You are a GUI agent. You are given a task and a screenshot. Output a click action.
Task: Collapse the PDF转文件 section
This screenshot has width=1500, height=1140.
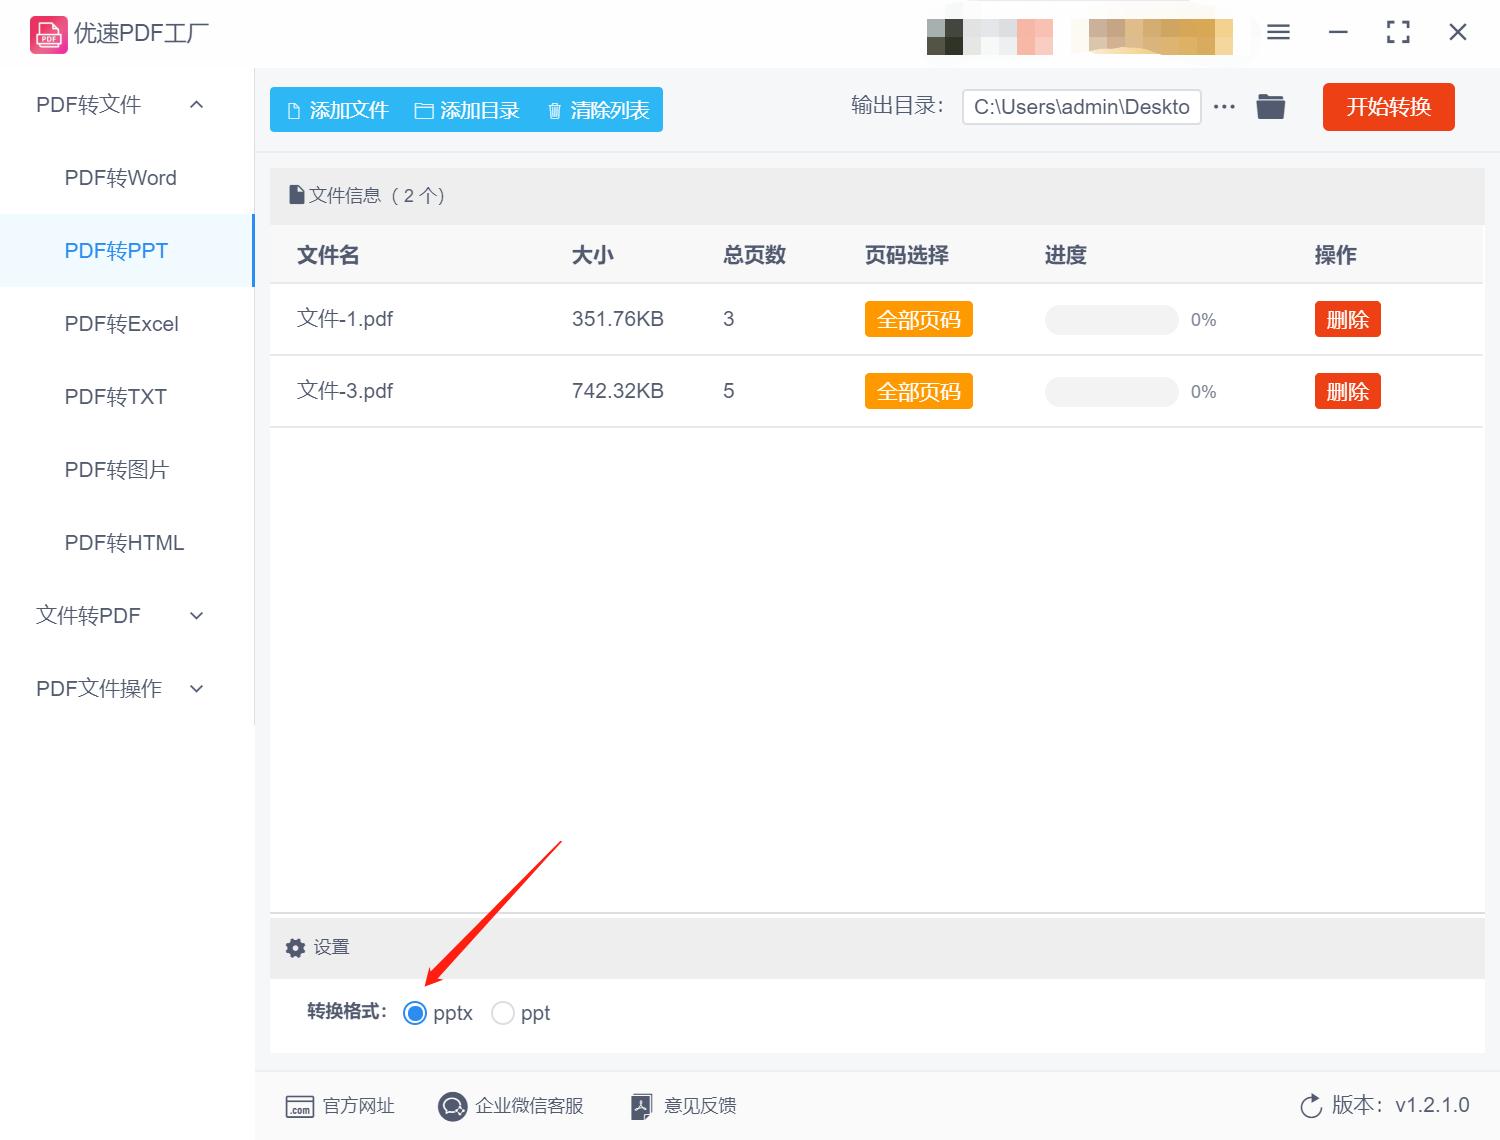(x=196, y=104)
